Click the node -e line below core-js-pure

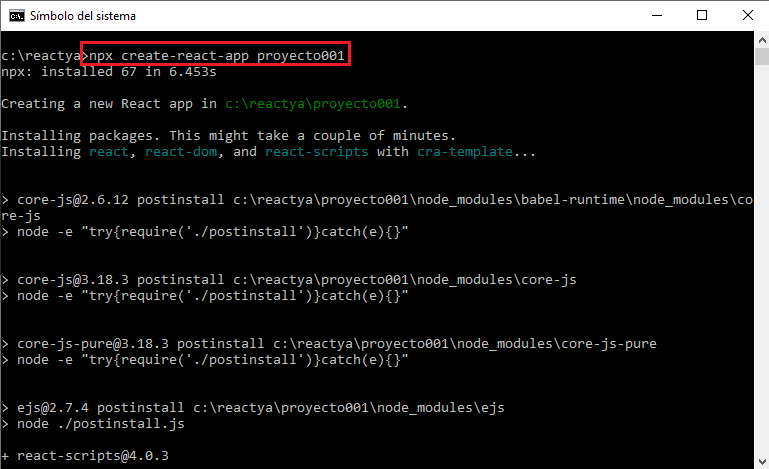[x=205, y=360]
